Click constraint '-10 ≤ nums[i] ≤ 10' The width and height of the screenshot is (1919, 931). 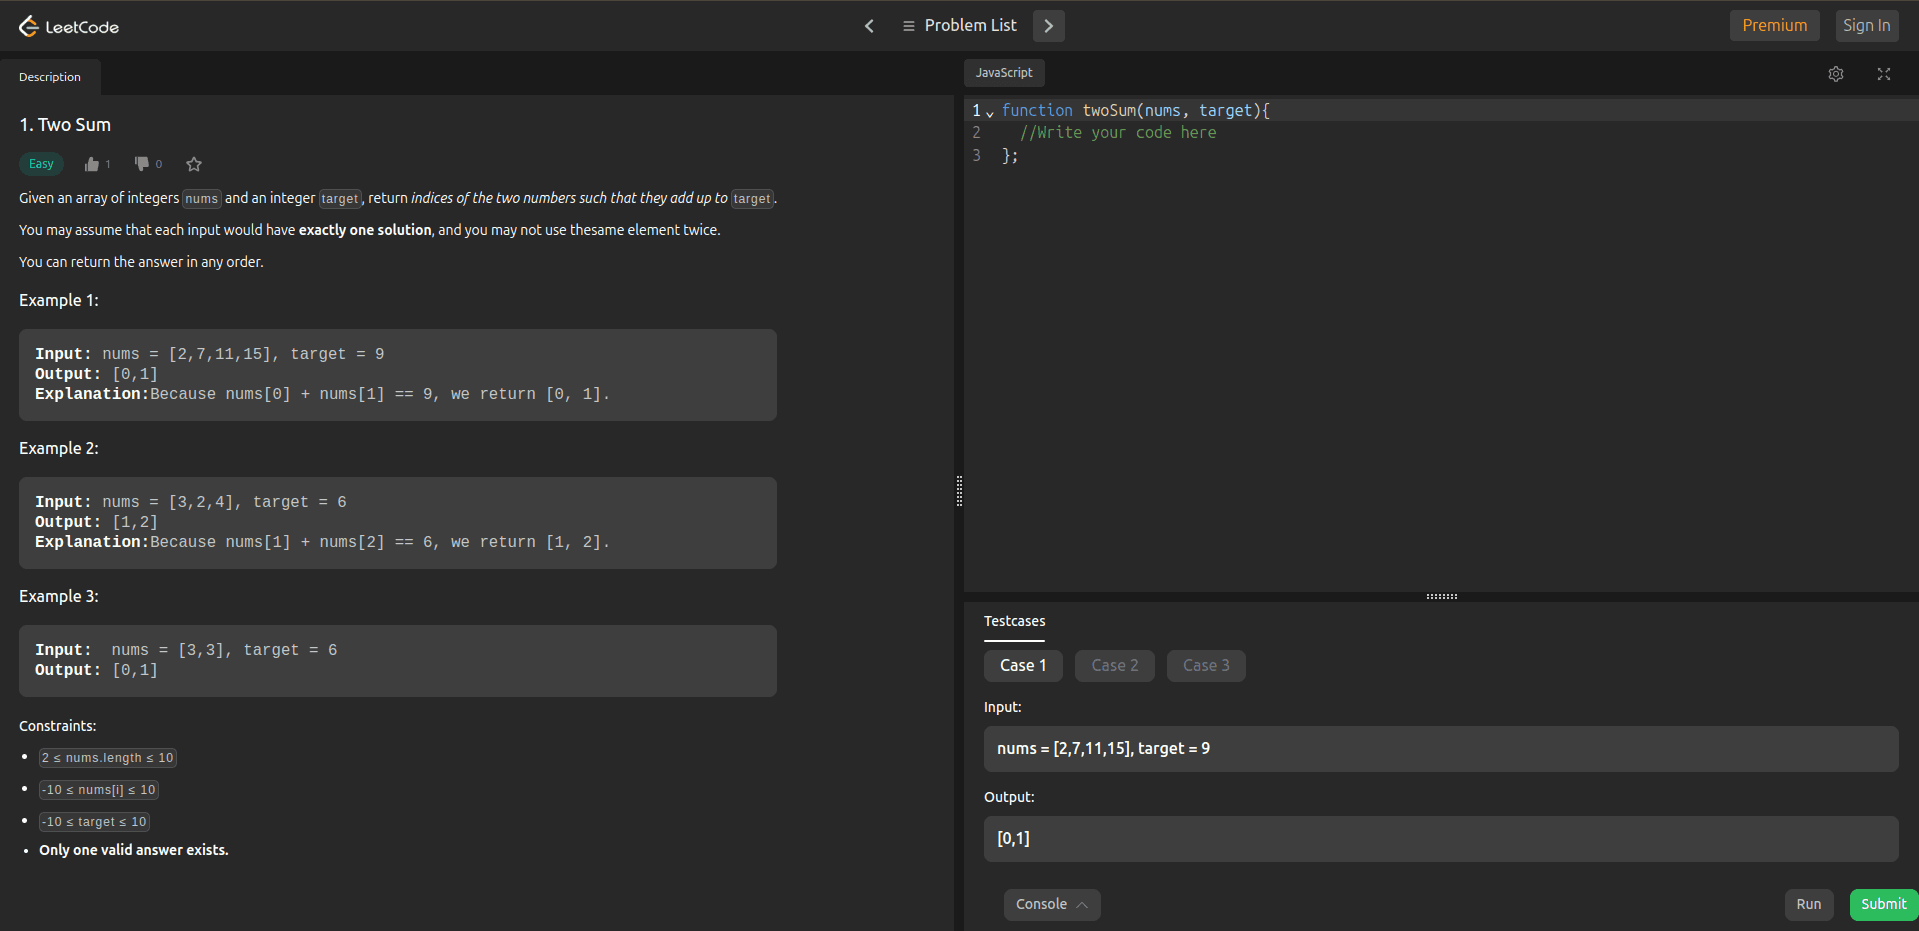(x=99, y=790)
